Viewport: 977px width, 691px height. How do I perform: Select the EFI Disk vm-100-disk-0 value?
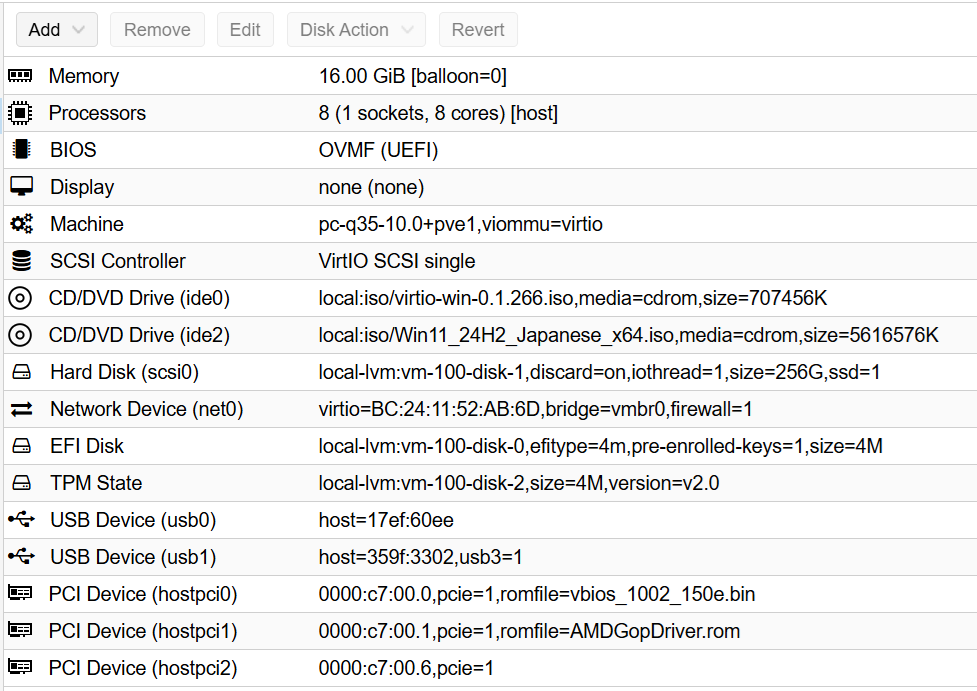tap(600, 446)
